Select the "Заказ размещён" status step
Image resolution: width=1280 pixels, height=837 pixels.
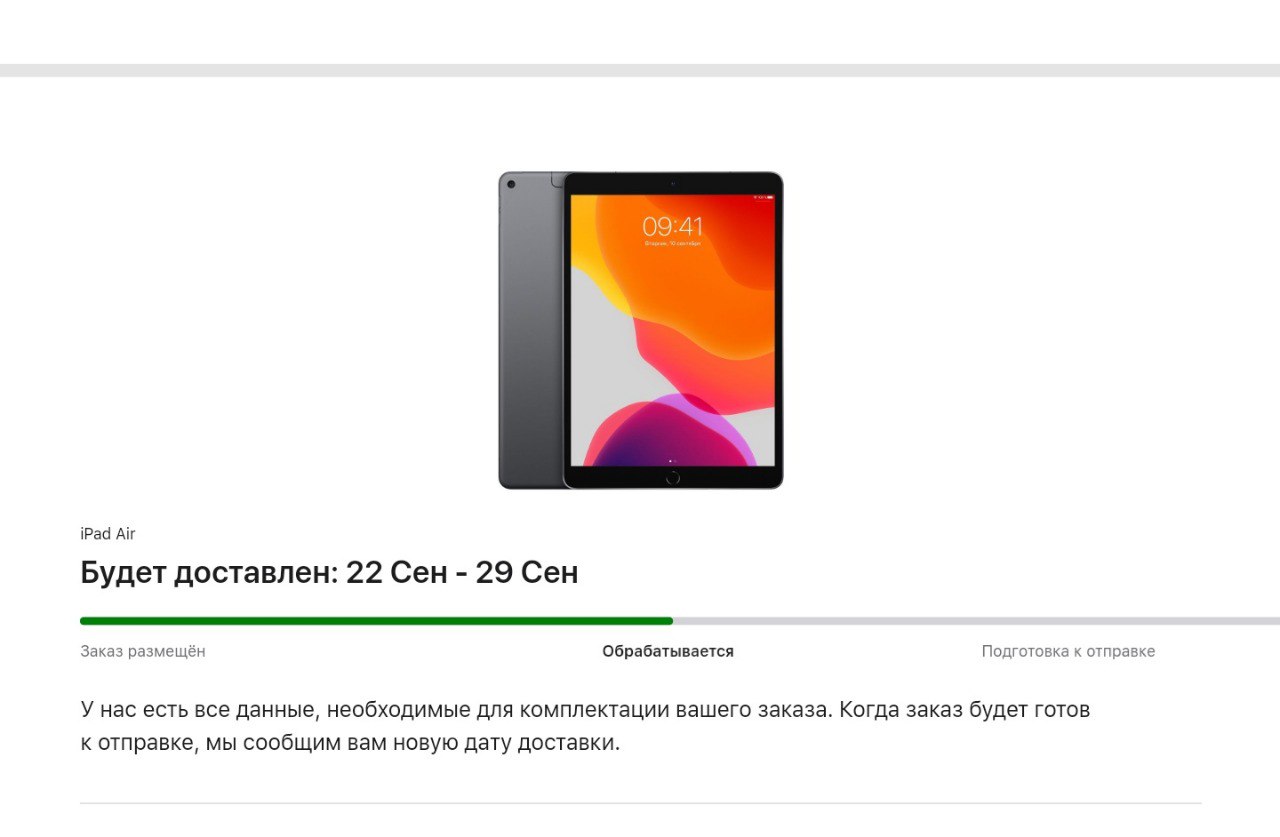point(143,651)
